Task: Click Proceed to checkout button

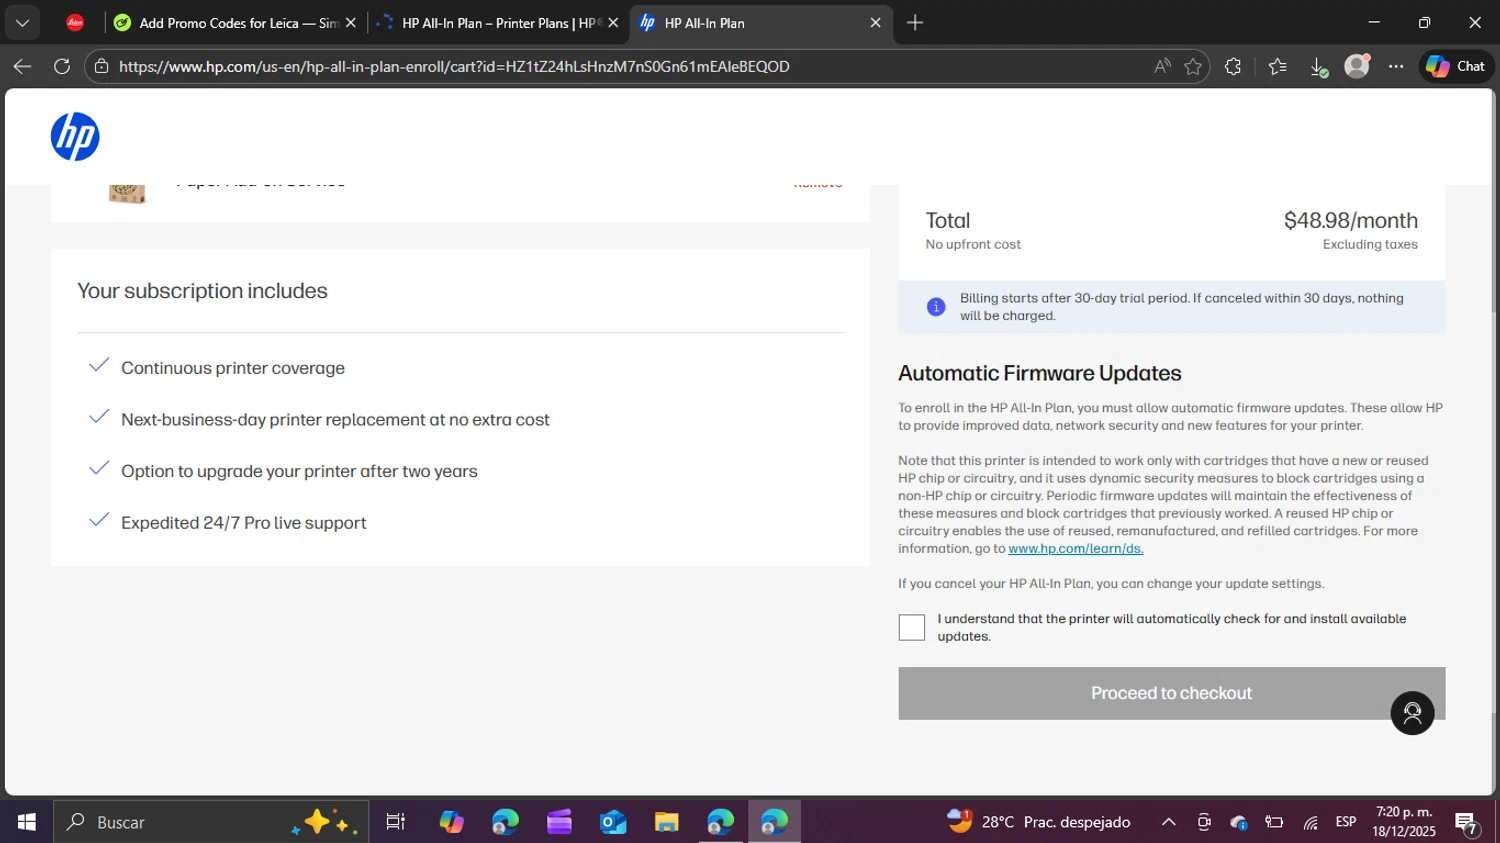Action: pos(1171,693)
